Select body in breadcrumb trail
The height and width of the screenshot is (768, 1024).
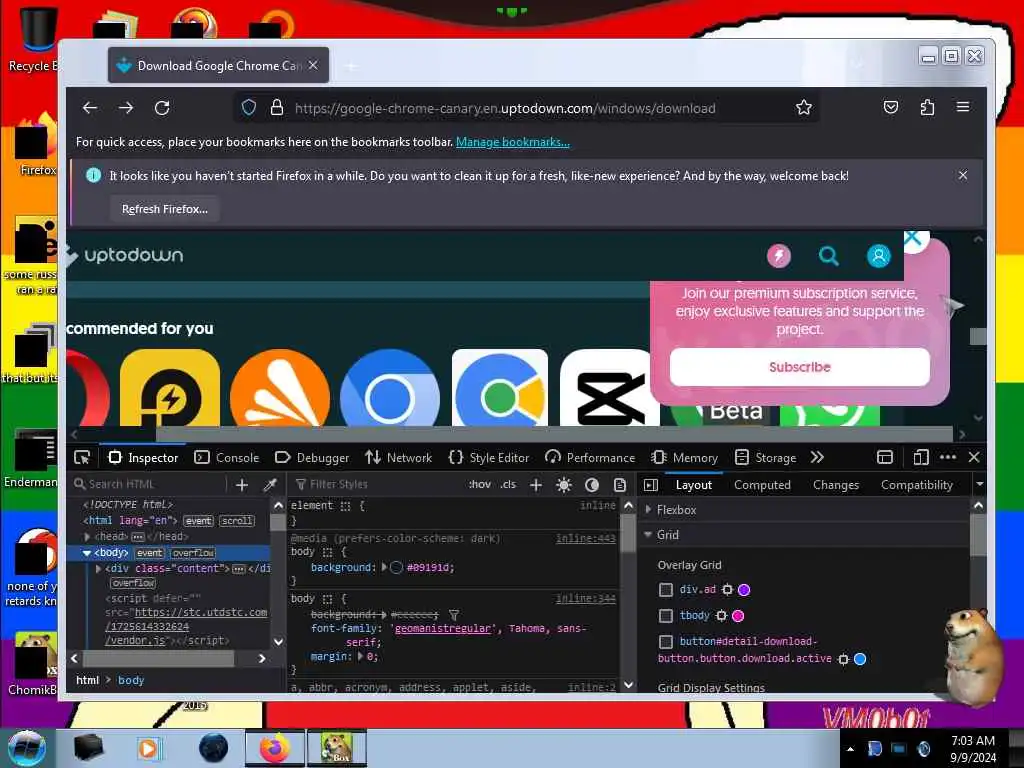(x=131, y=680)
